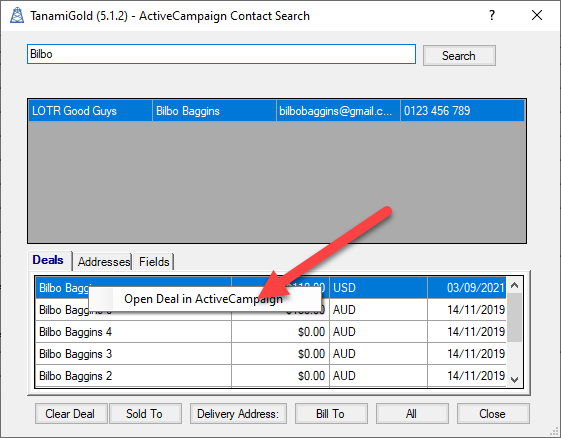Image resolution: width=561 pixels, height=438 pixels.
Task: Click the Bill To button
Action: (x=331, y=414)
